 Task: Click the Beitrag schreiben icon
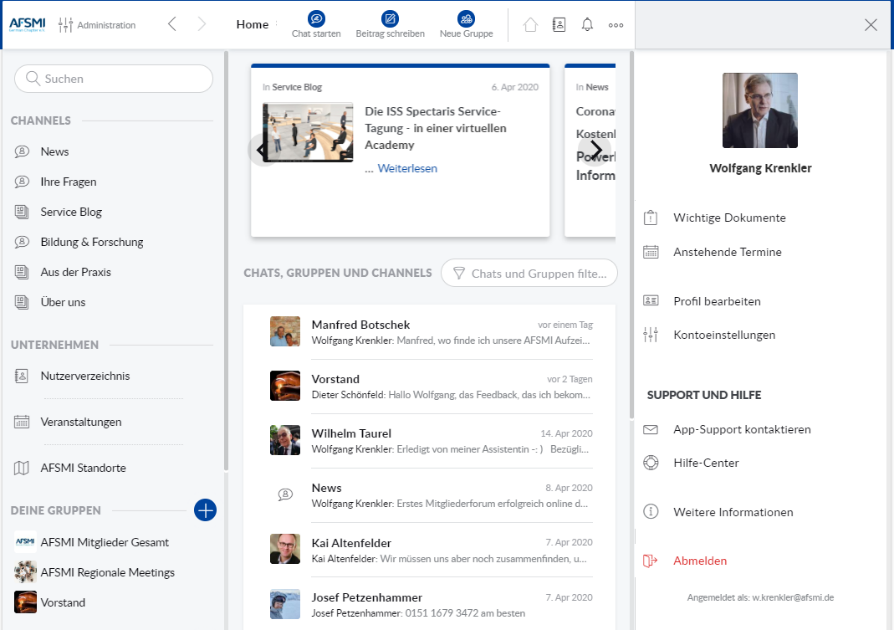390,19
